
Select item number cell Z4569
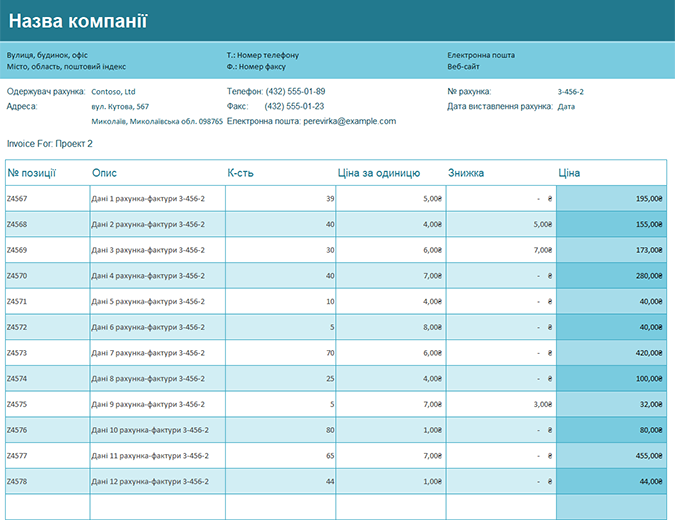point(47,250)
